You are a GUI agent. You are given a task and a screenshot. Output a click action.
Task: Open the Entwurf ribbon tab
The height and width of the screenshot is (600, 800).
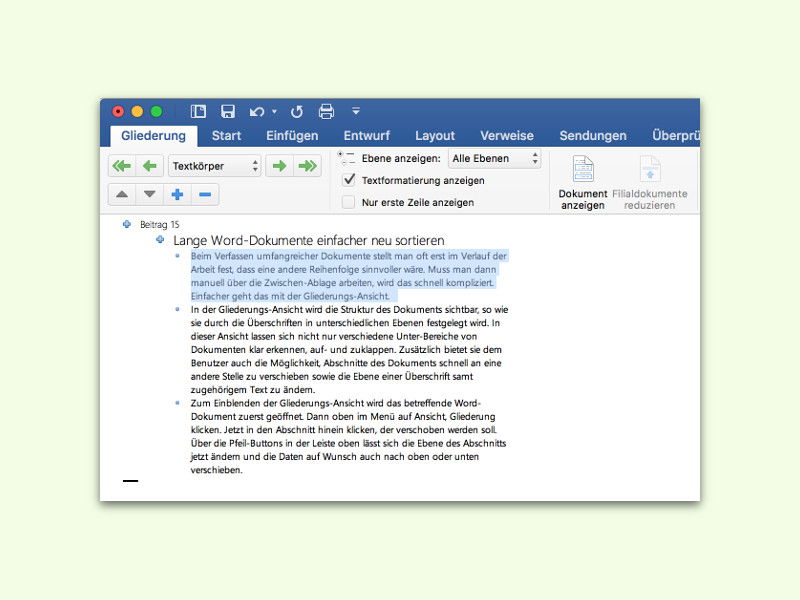[x=366, y=136]
